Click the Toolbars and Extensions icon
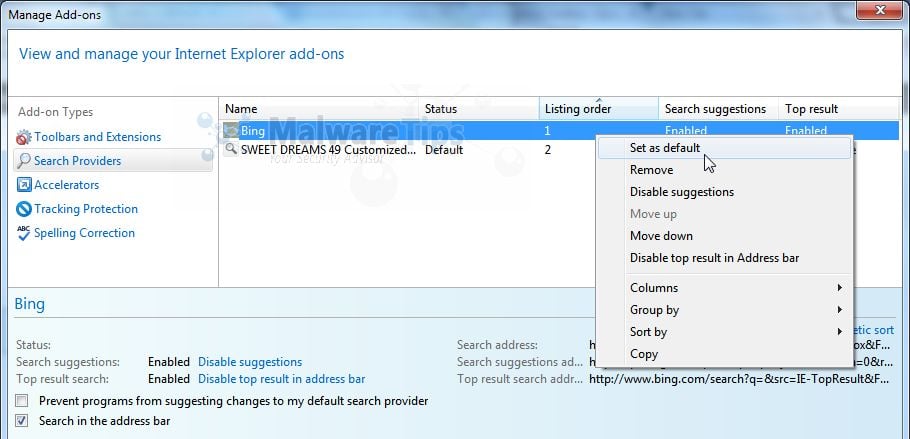 [24, 138]
